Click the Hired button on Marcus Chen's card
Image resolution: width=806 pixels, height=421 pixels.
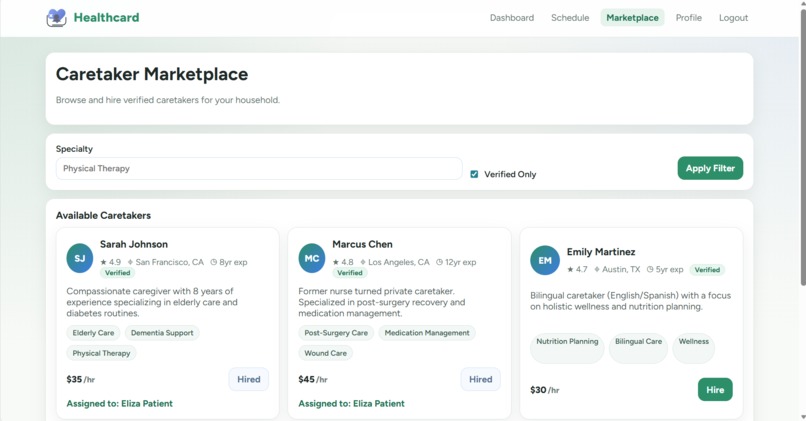481,379
